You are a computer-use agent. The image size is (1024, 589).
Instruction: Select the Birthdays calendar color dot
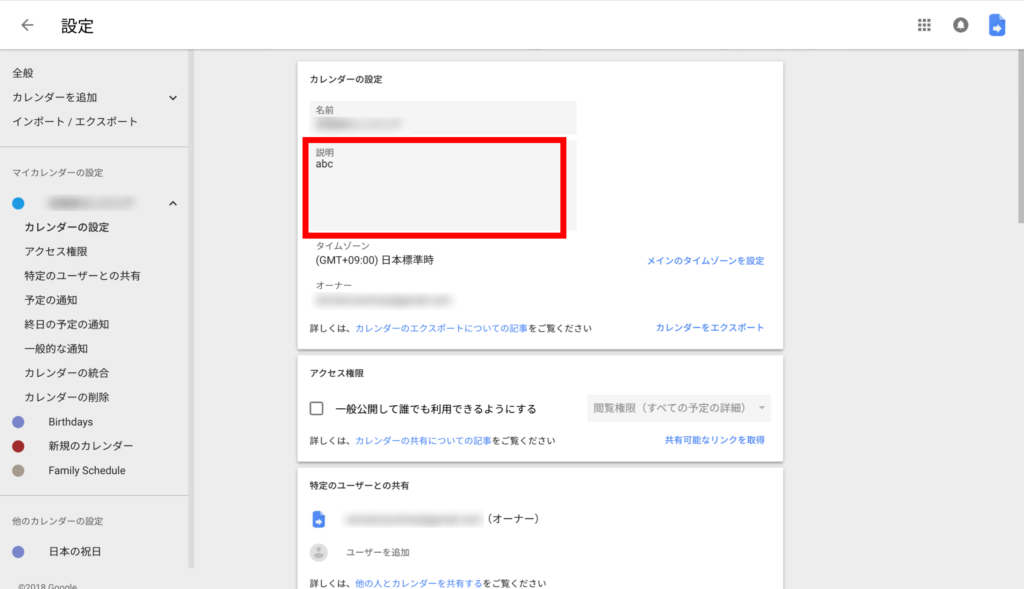(x=18, y=422)
